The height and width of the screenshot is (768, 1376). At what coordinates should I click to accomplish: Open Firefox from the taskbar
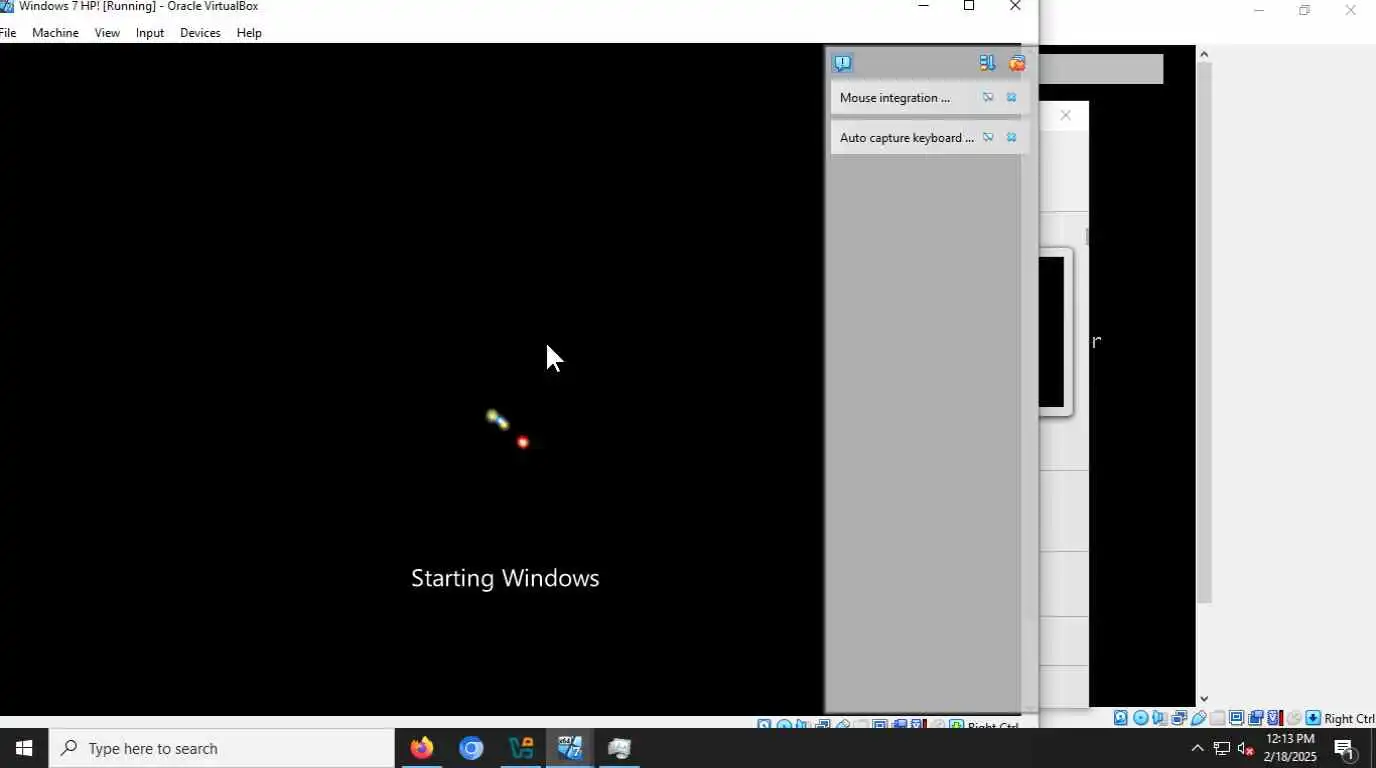[421, 748]
